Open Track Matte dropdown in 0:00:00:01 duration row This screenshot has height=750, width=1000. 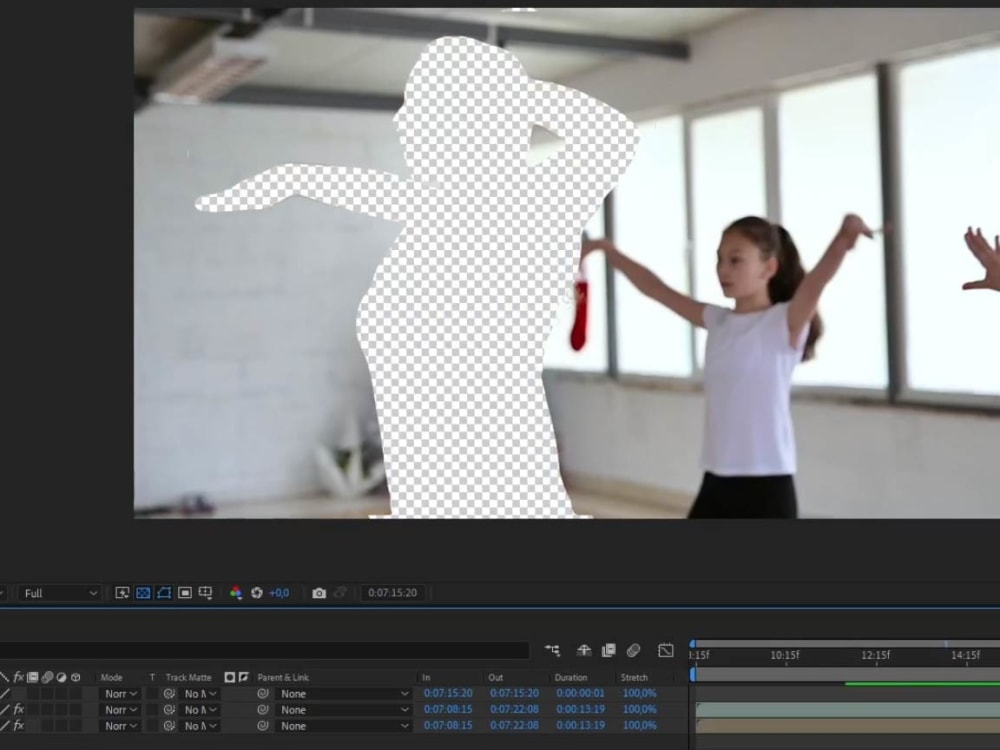201,693
